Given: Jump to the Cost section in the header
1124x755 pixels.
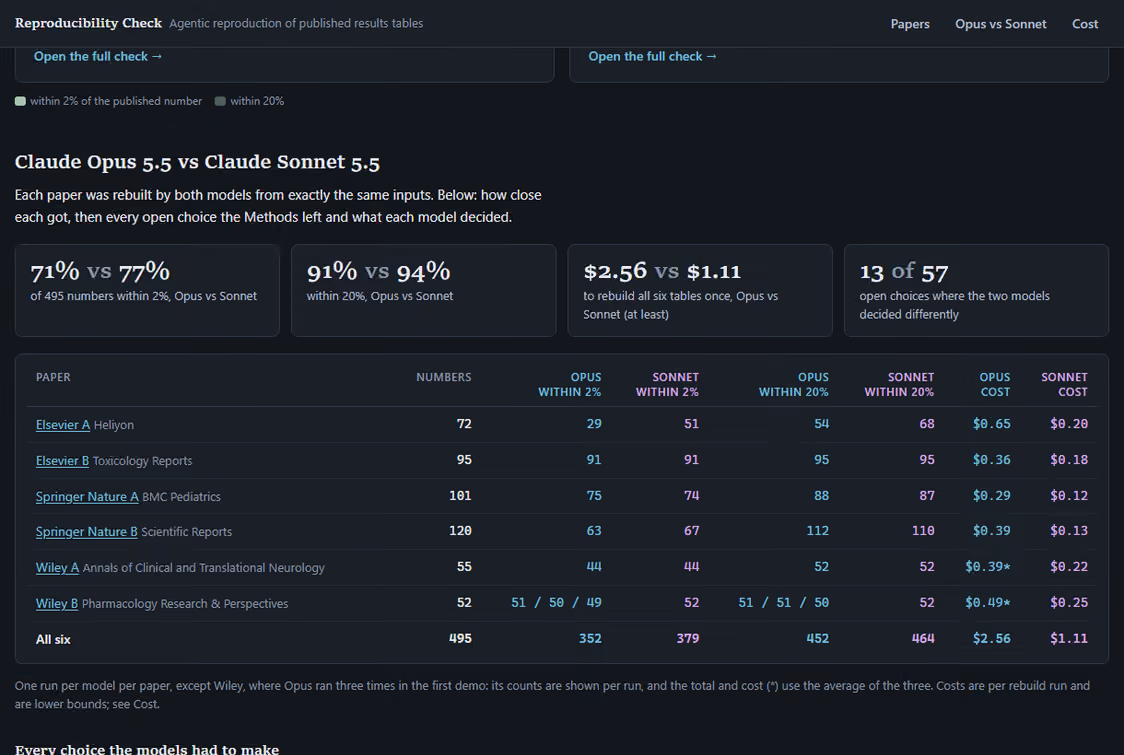Looking at the screenshot, I should [1085, 24].
